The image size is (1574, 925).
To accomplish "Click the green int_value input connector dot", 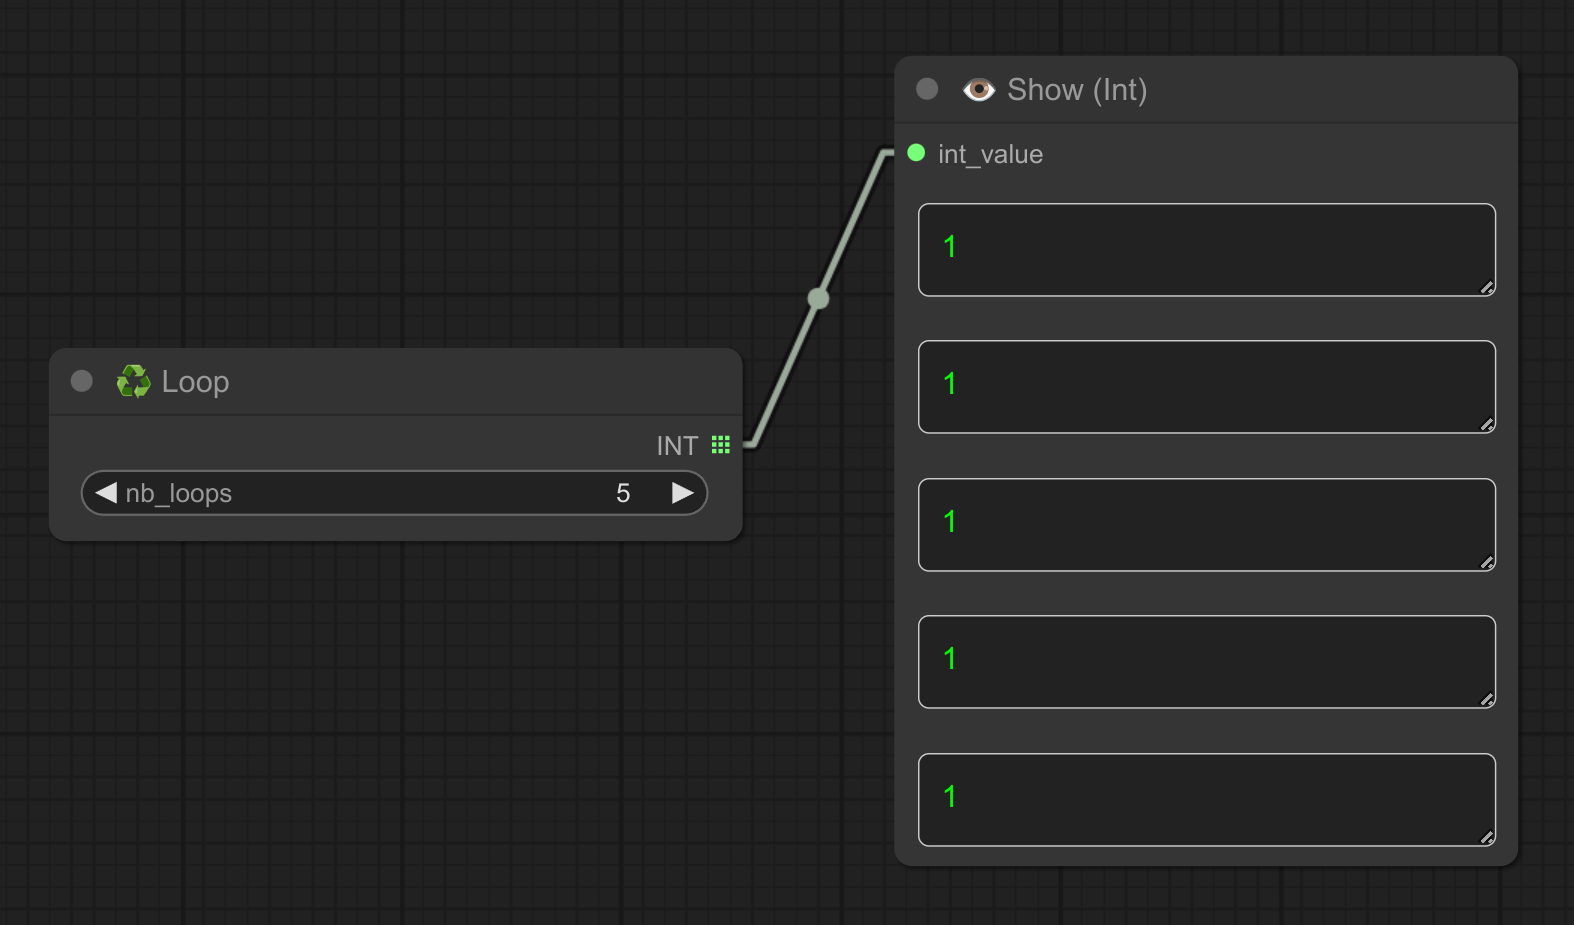I will pyautogui.click(x=916, y=153).
